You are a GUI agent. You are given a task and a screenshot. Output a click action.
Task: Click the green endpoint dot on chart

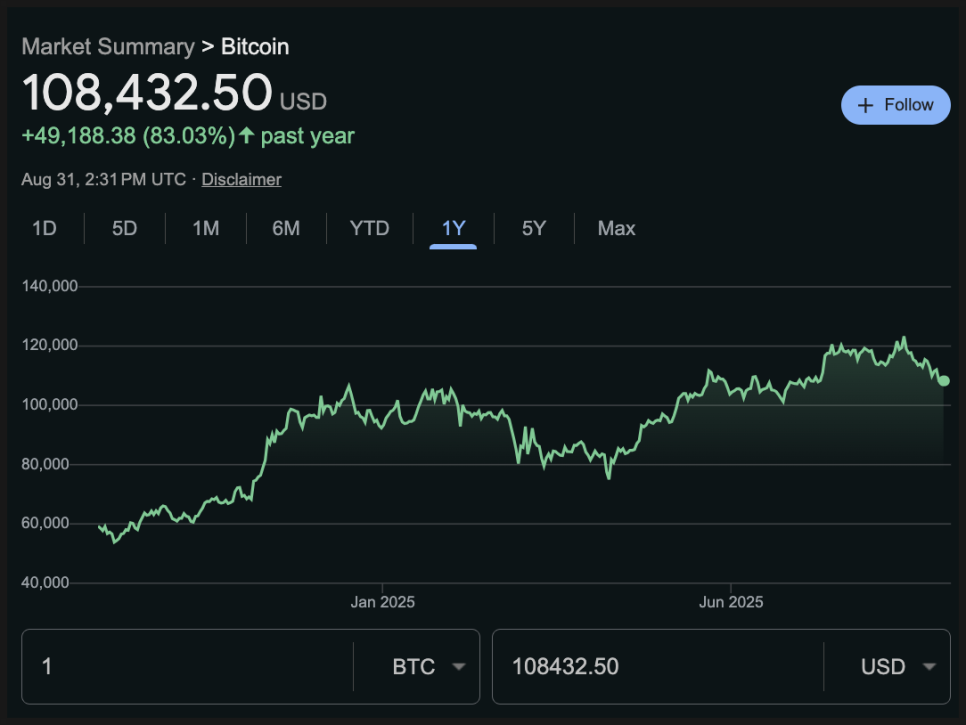click(x=944, y=381)
